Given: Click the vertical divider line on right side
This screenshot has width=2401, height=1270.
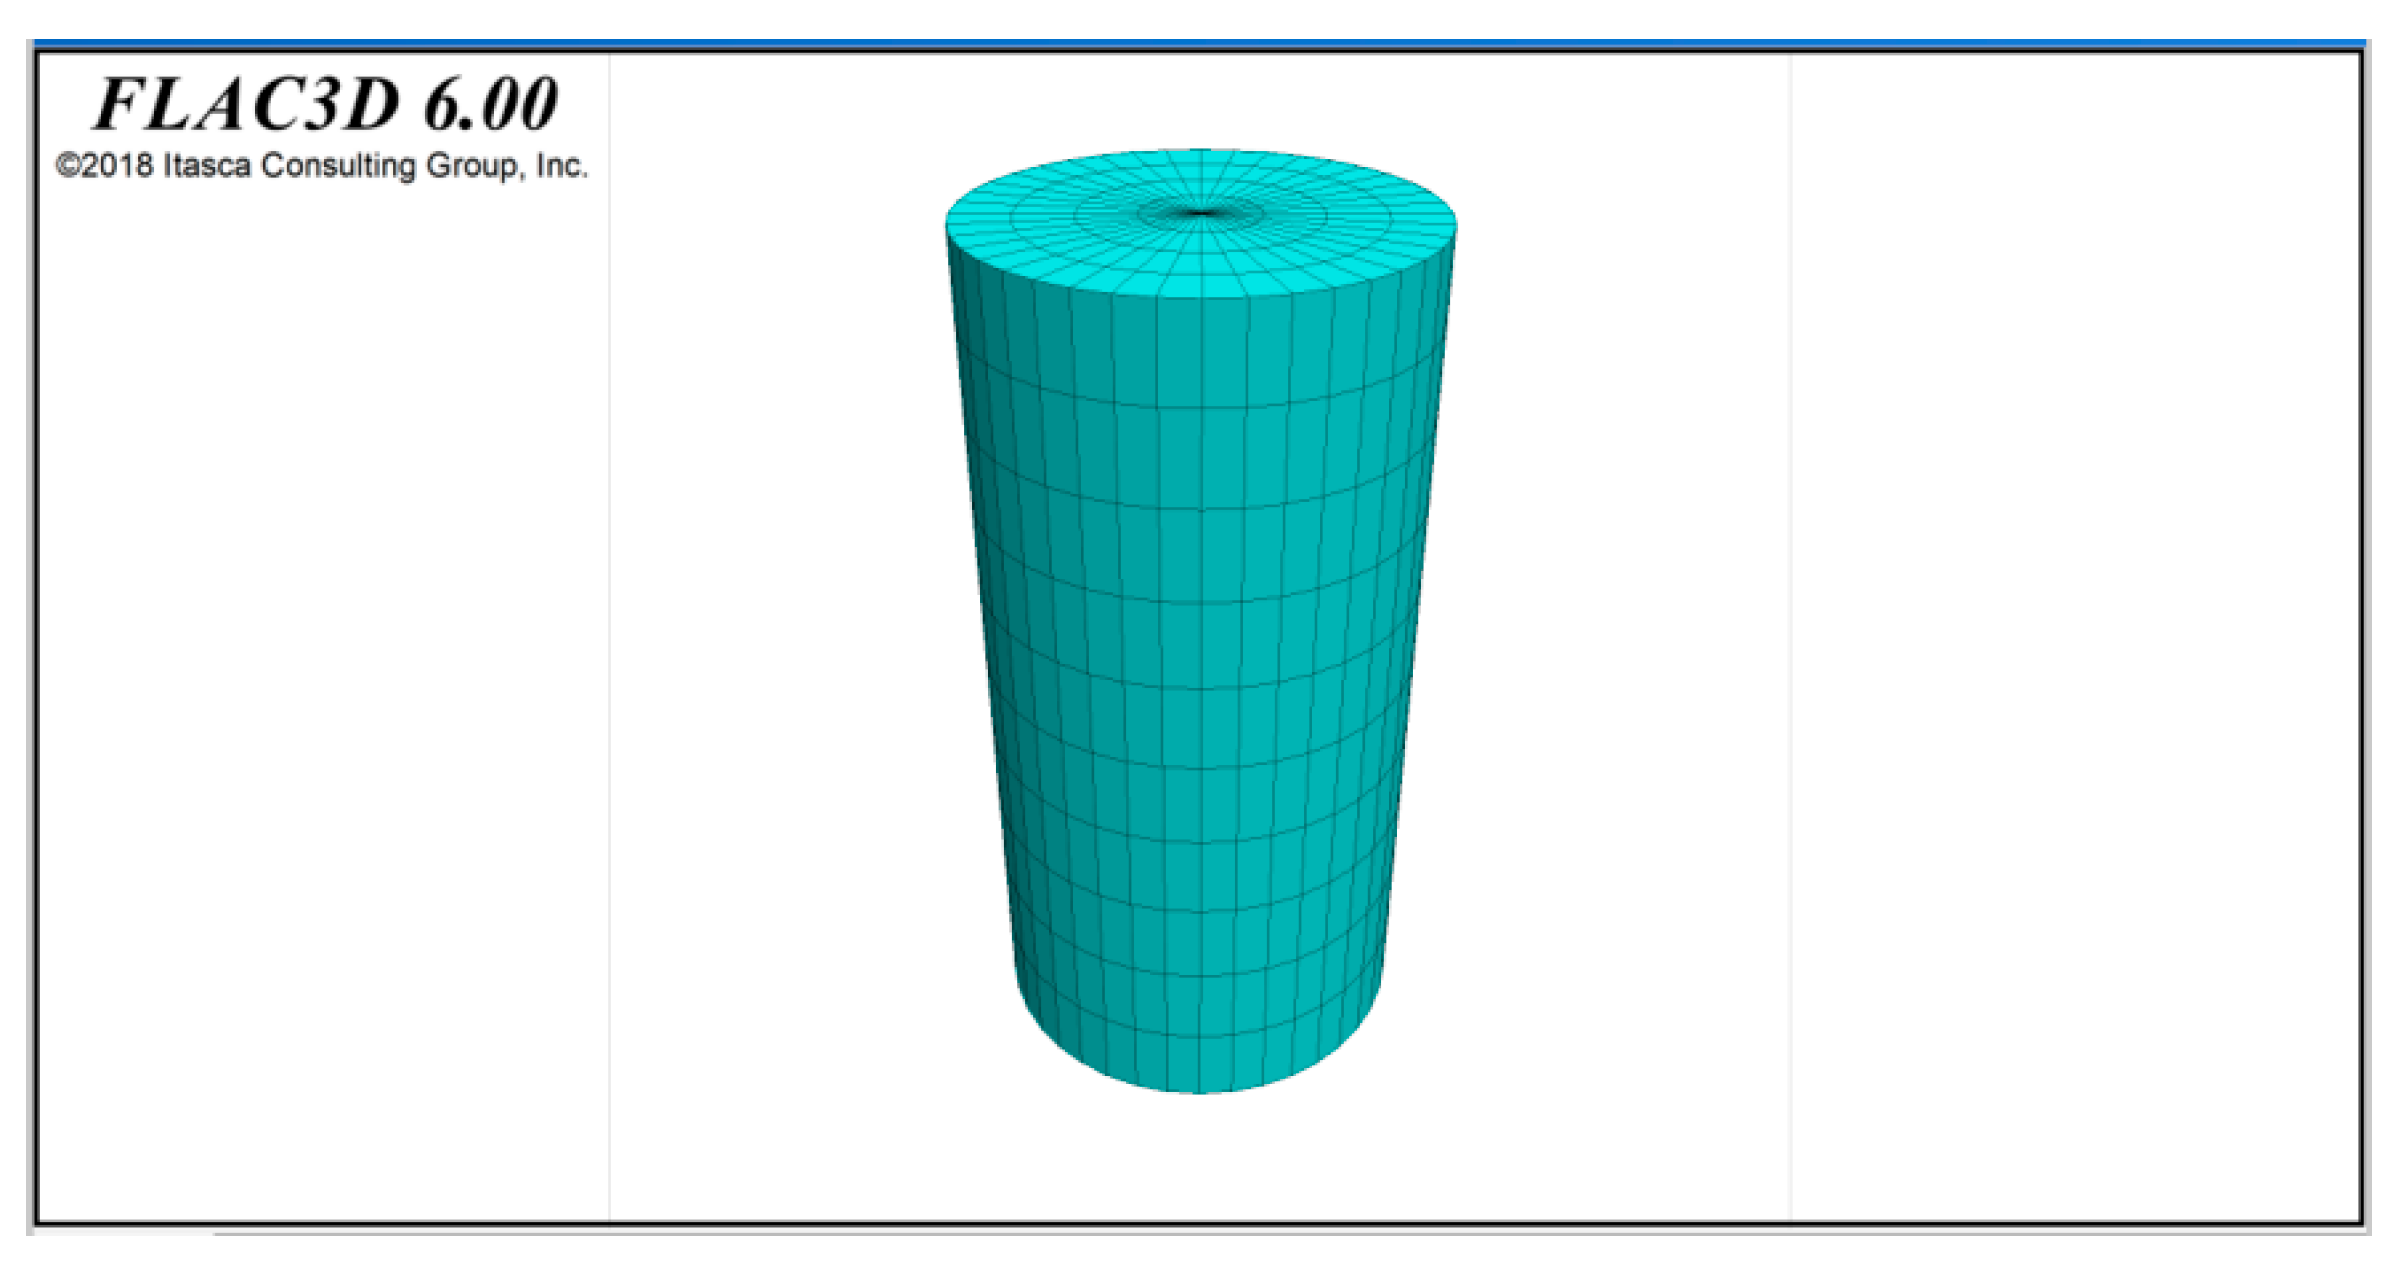Looking at the screenshot, I should tap(1790, 640).
